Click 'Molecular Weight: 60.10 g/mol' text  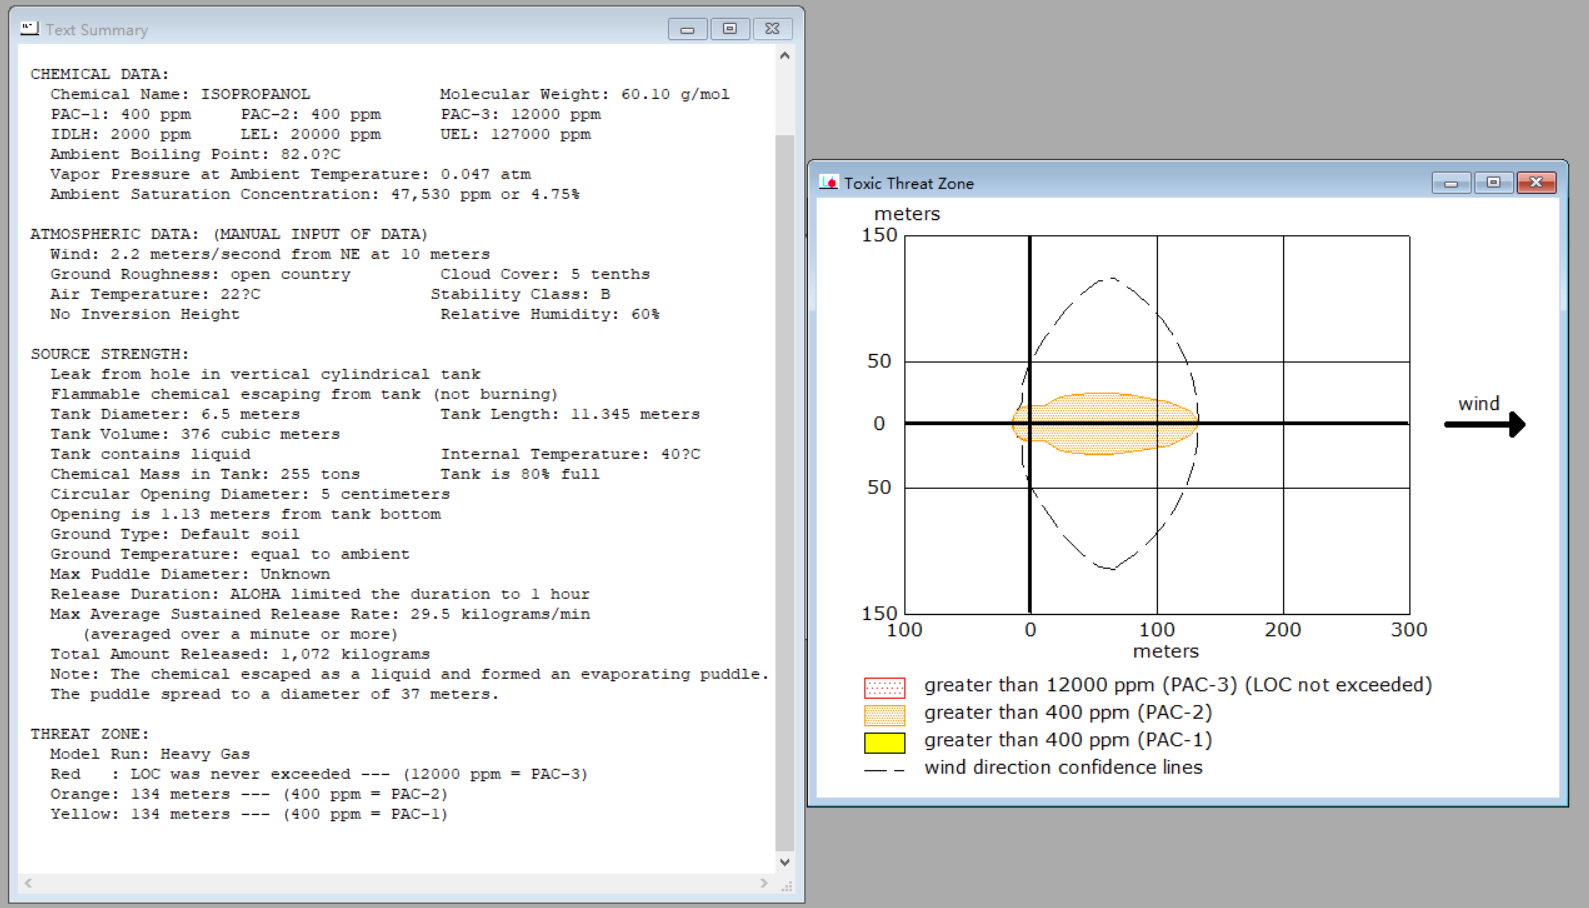tap(585, 94)
